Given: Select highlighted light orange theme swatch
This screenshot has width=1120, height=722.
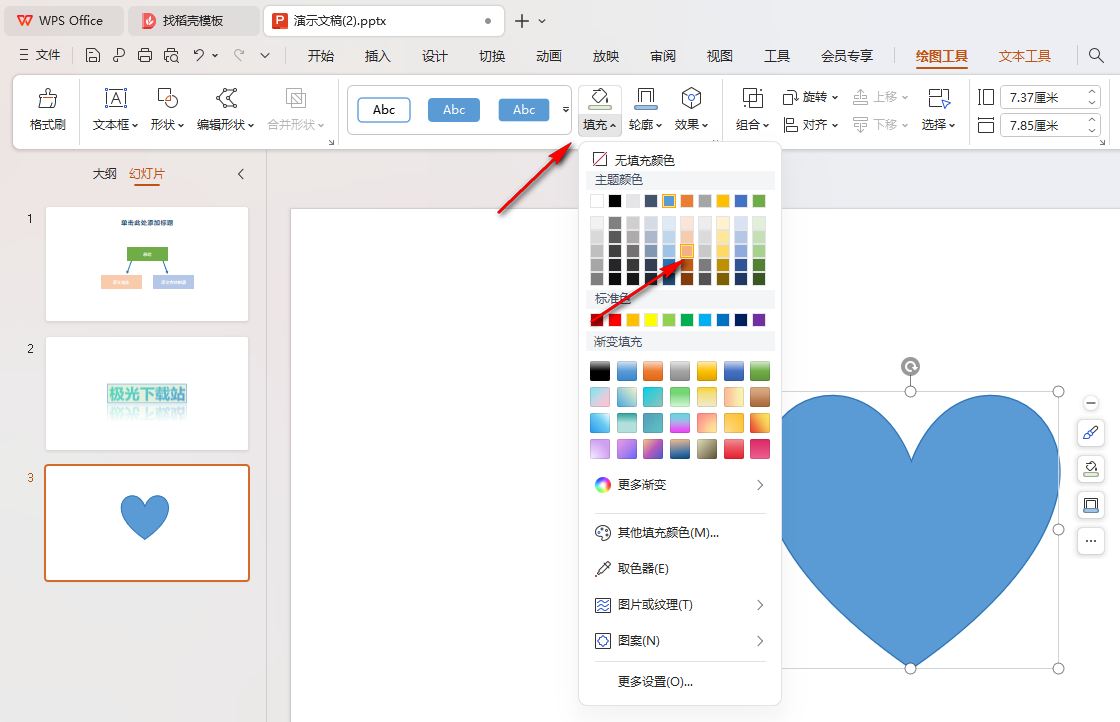Looking at the screenshot, I should tap(686, 251).
